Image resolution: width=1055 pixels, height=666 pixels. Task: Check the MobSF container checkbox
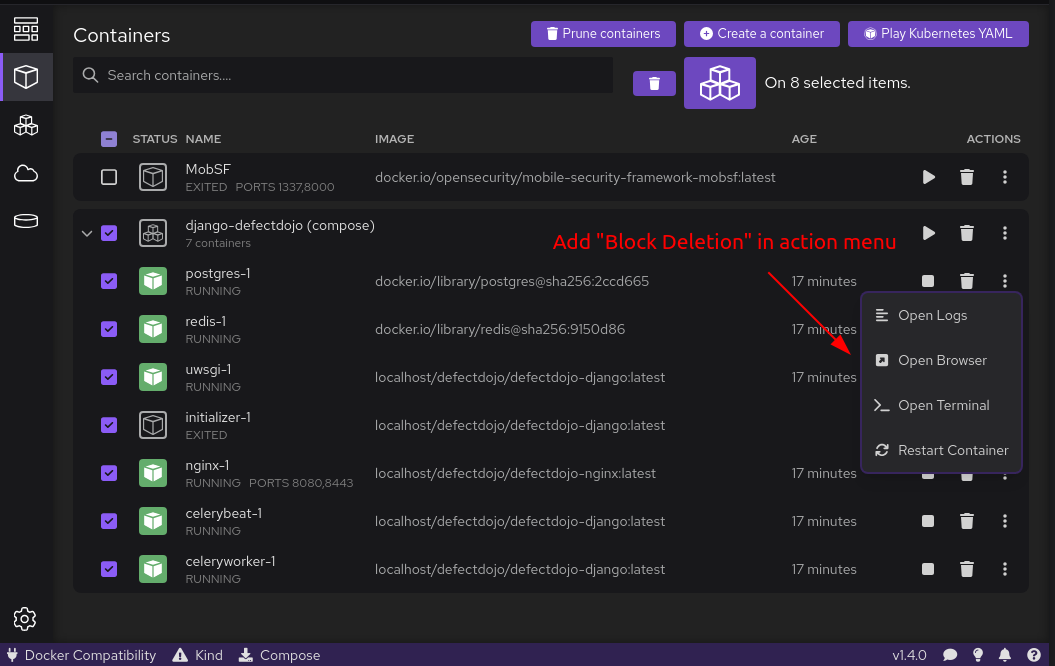coord(109,177)
